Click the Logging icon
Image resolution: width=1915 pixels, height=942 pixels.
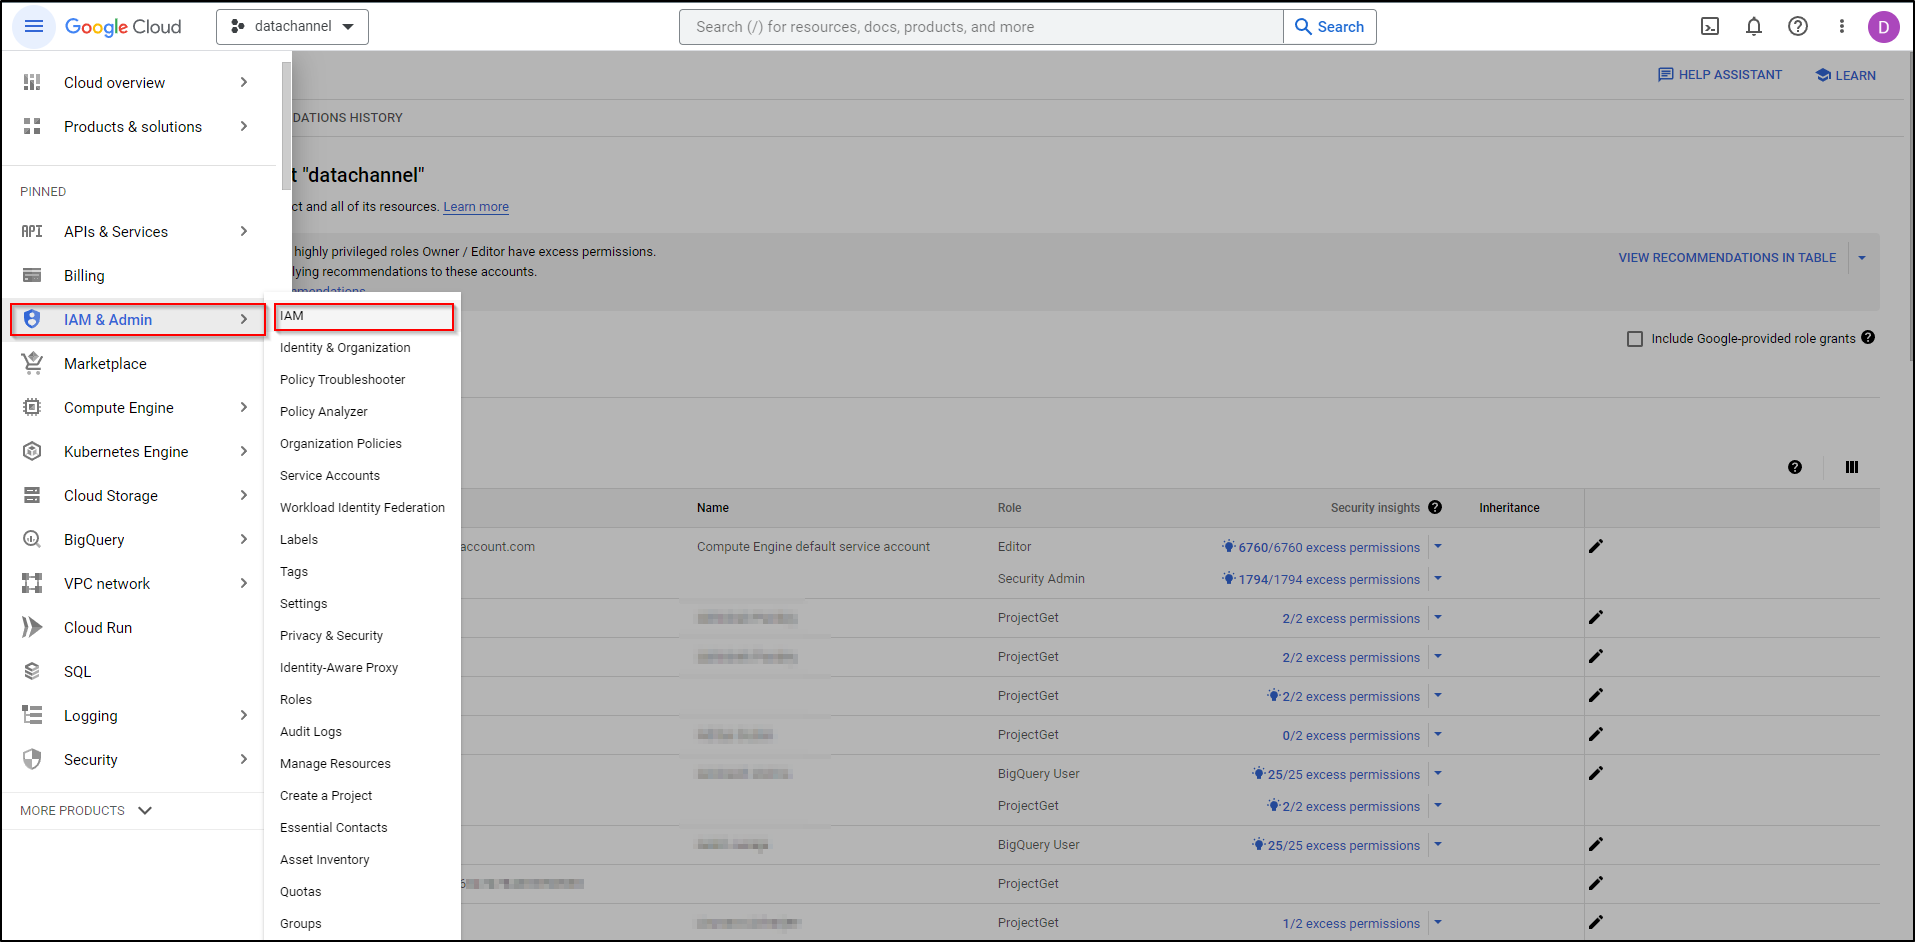pos(32,715)
